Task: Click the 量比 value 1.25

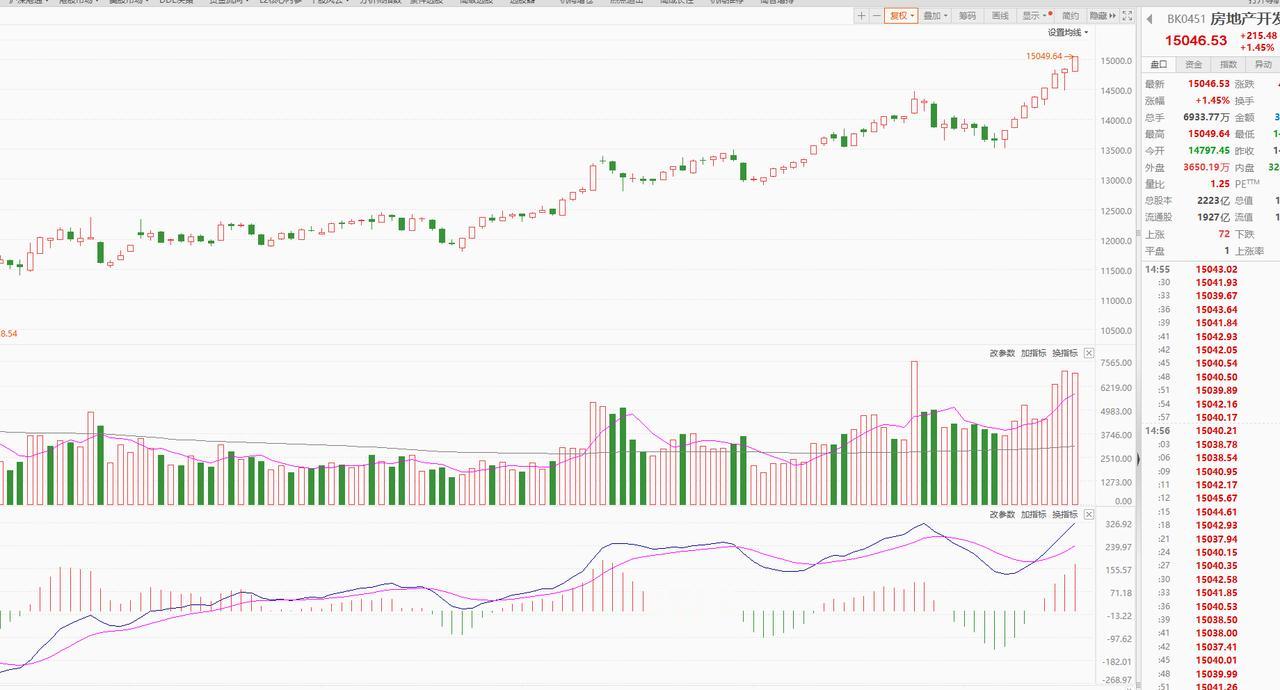Action: tap(1220, 184)
